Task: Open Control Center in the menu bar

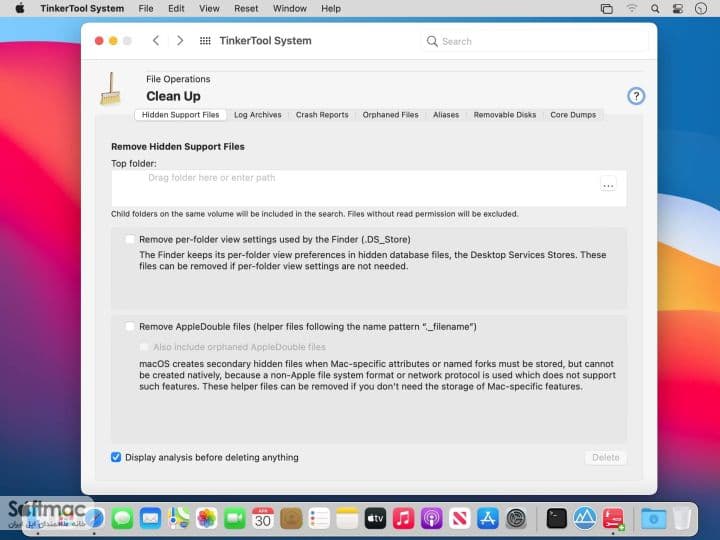Action: tap(678, 9)
